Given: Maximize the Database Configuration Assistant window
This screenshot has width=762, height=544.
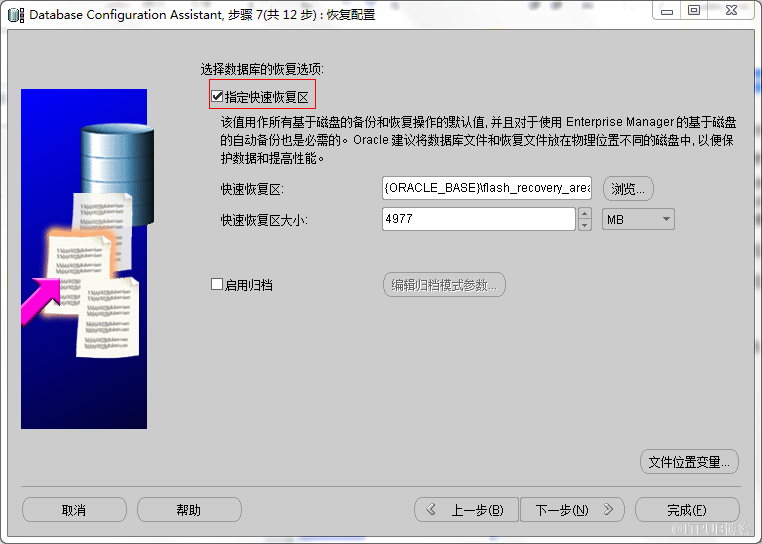Looking at the screenshot, I should click(x=694, y=11).
